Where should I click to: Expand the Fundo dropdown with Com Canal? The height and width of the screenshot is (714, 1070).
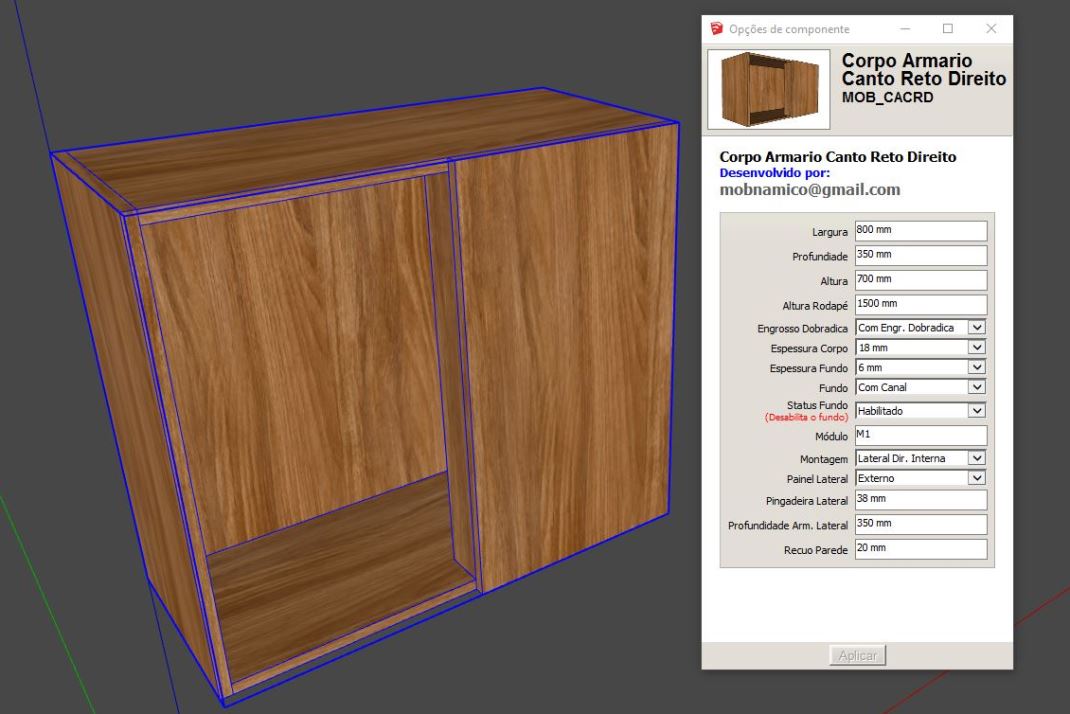click(x=977, y=387)
